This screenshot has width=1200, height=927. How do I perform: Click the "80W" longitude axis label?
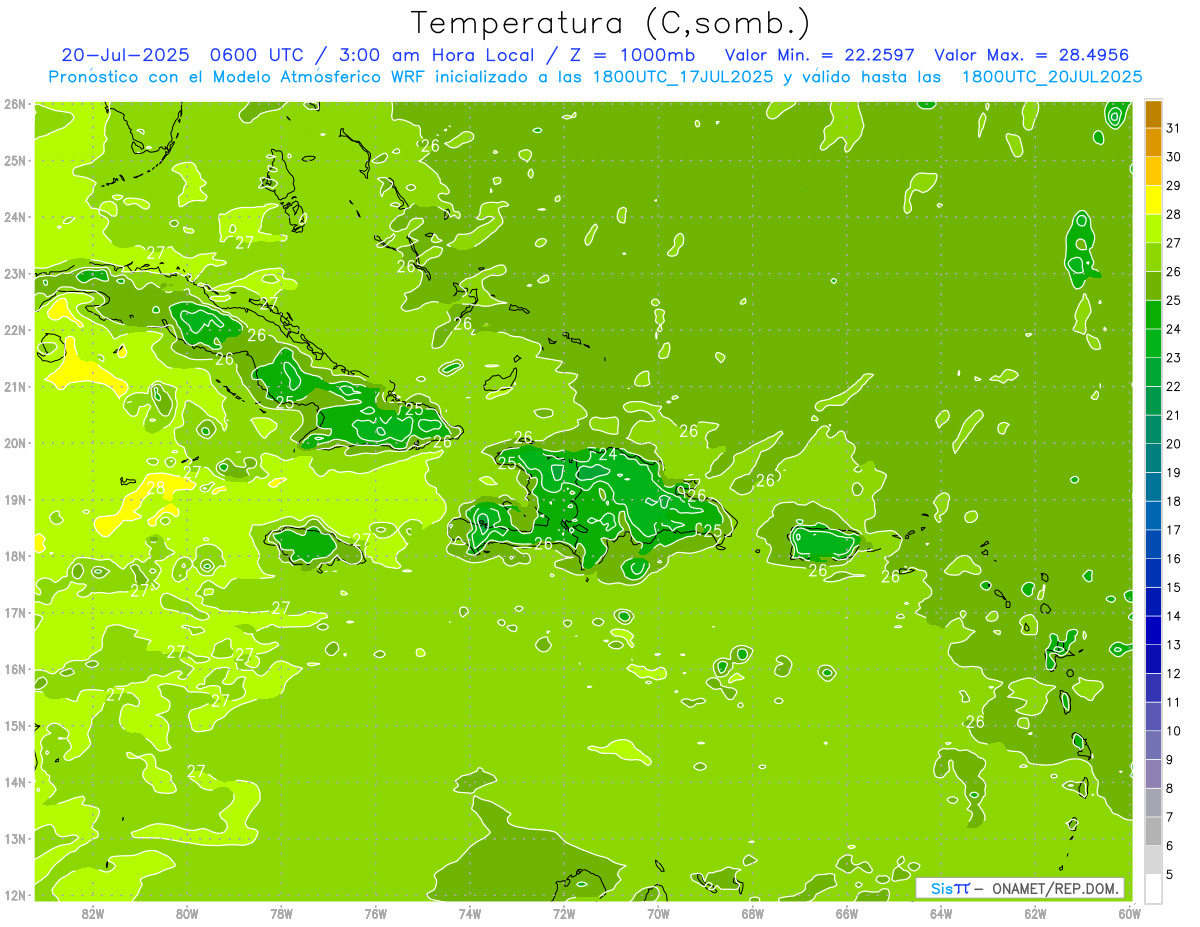pyautogui.click(x=187, y=913)
